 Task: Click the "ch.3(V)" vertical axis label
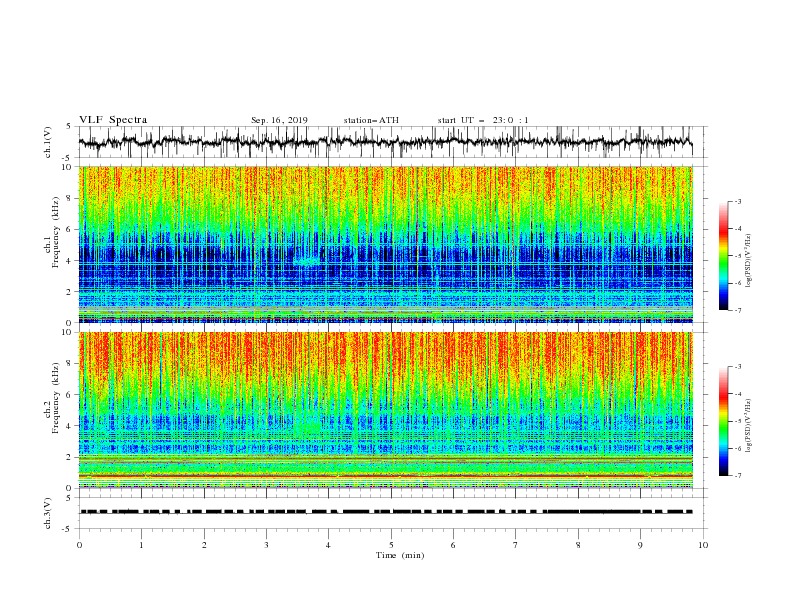coord(48,513)
